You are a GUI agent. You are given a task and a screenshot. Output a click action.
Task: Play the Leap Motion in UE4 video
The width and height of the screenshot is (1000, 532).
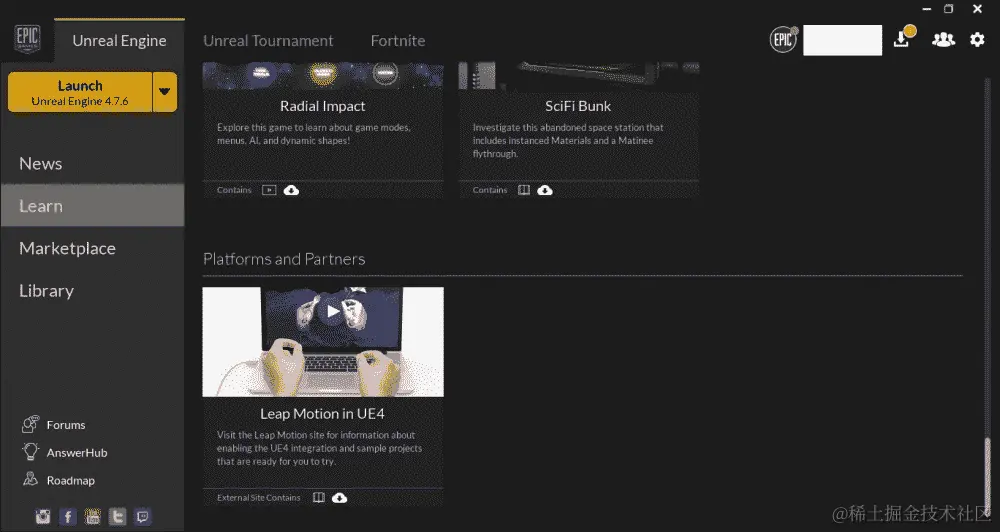point(332,311)
